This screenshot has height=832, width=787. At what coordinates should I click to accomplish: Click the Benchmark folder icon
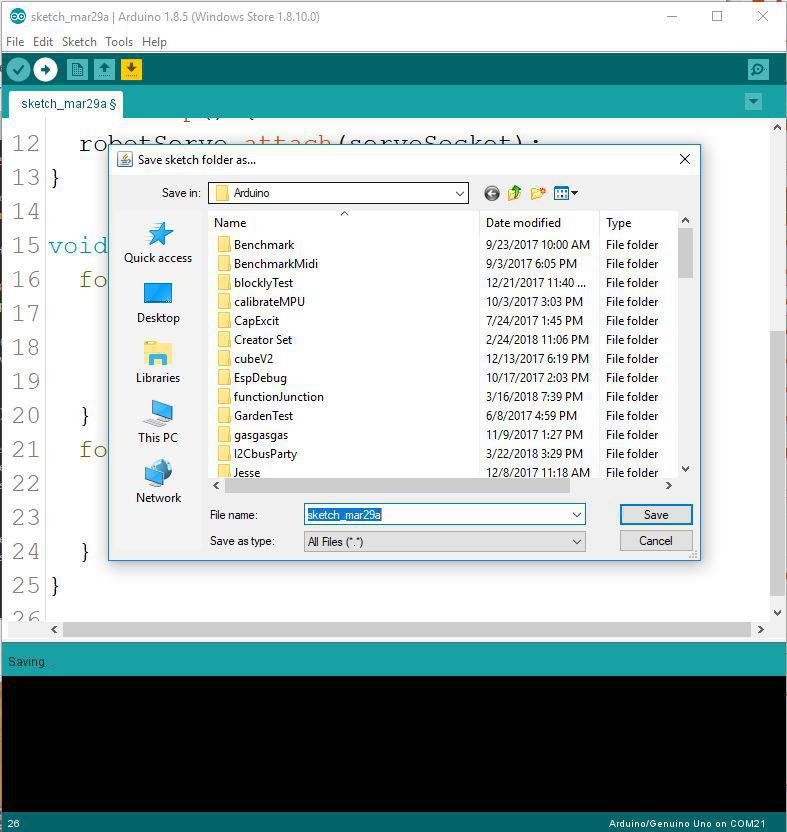coord(224,245)
